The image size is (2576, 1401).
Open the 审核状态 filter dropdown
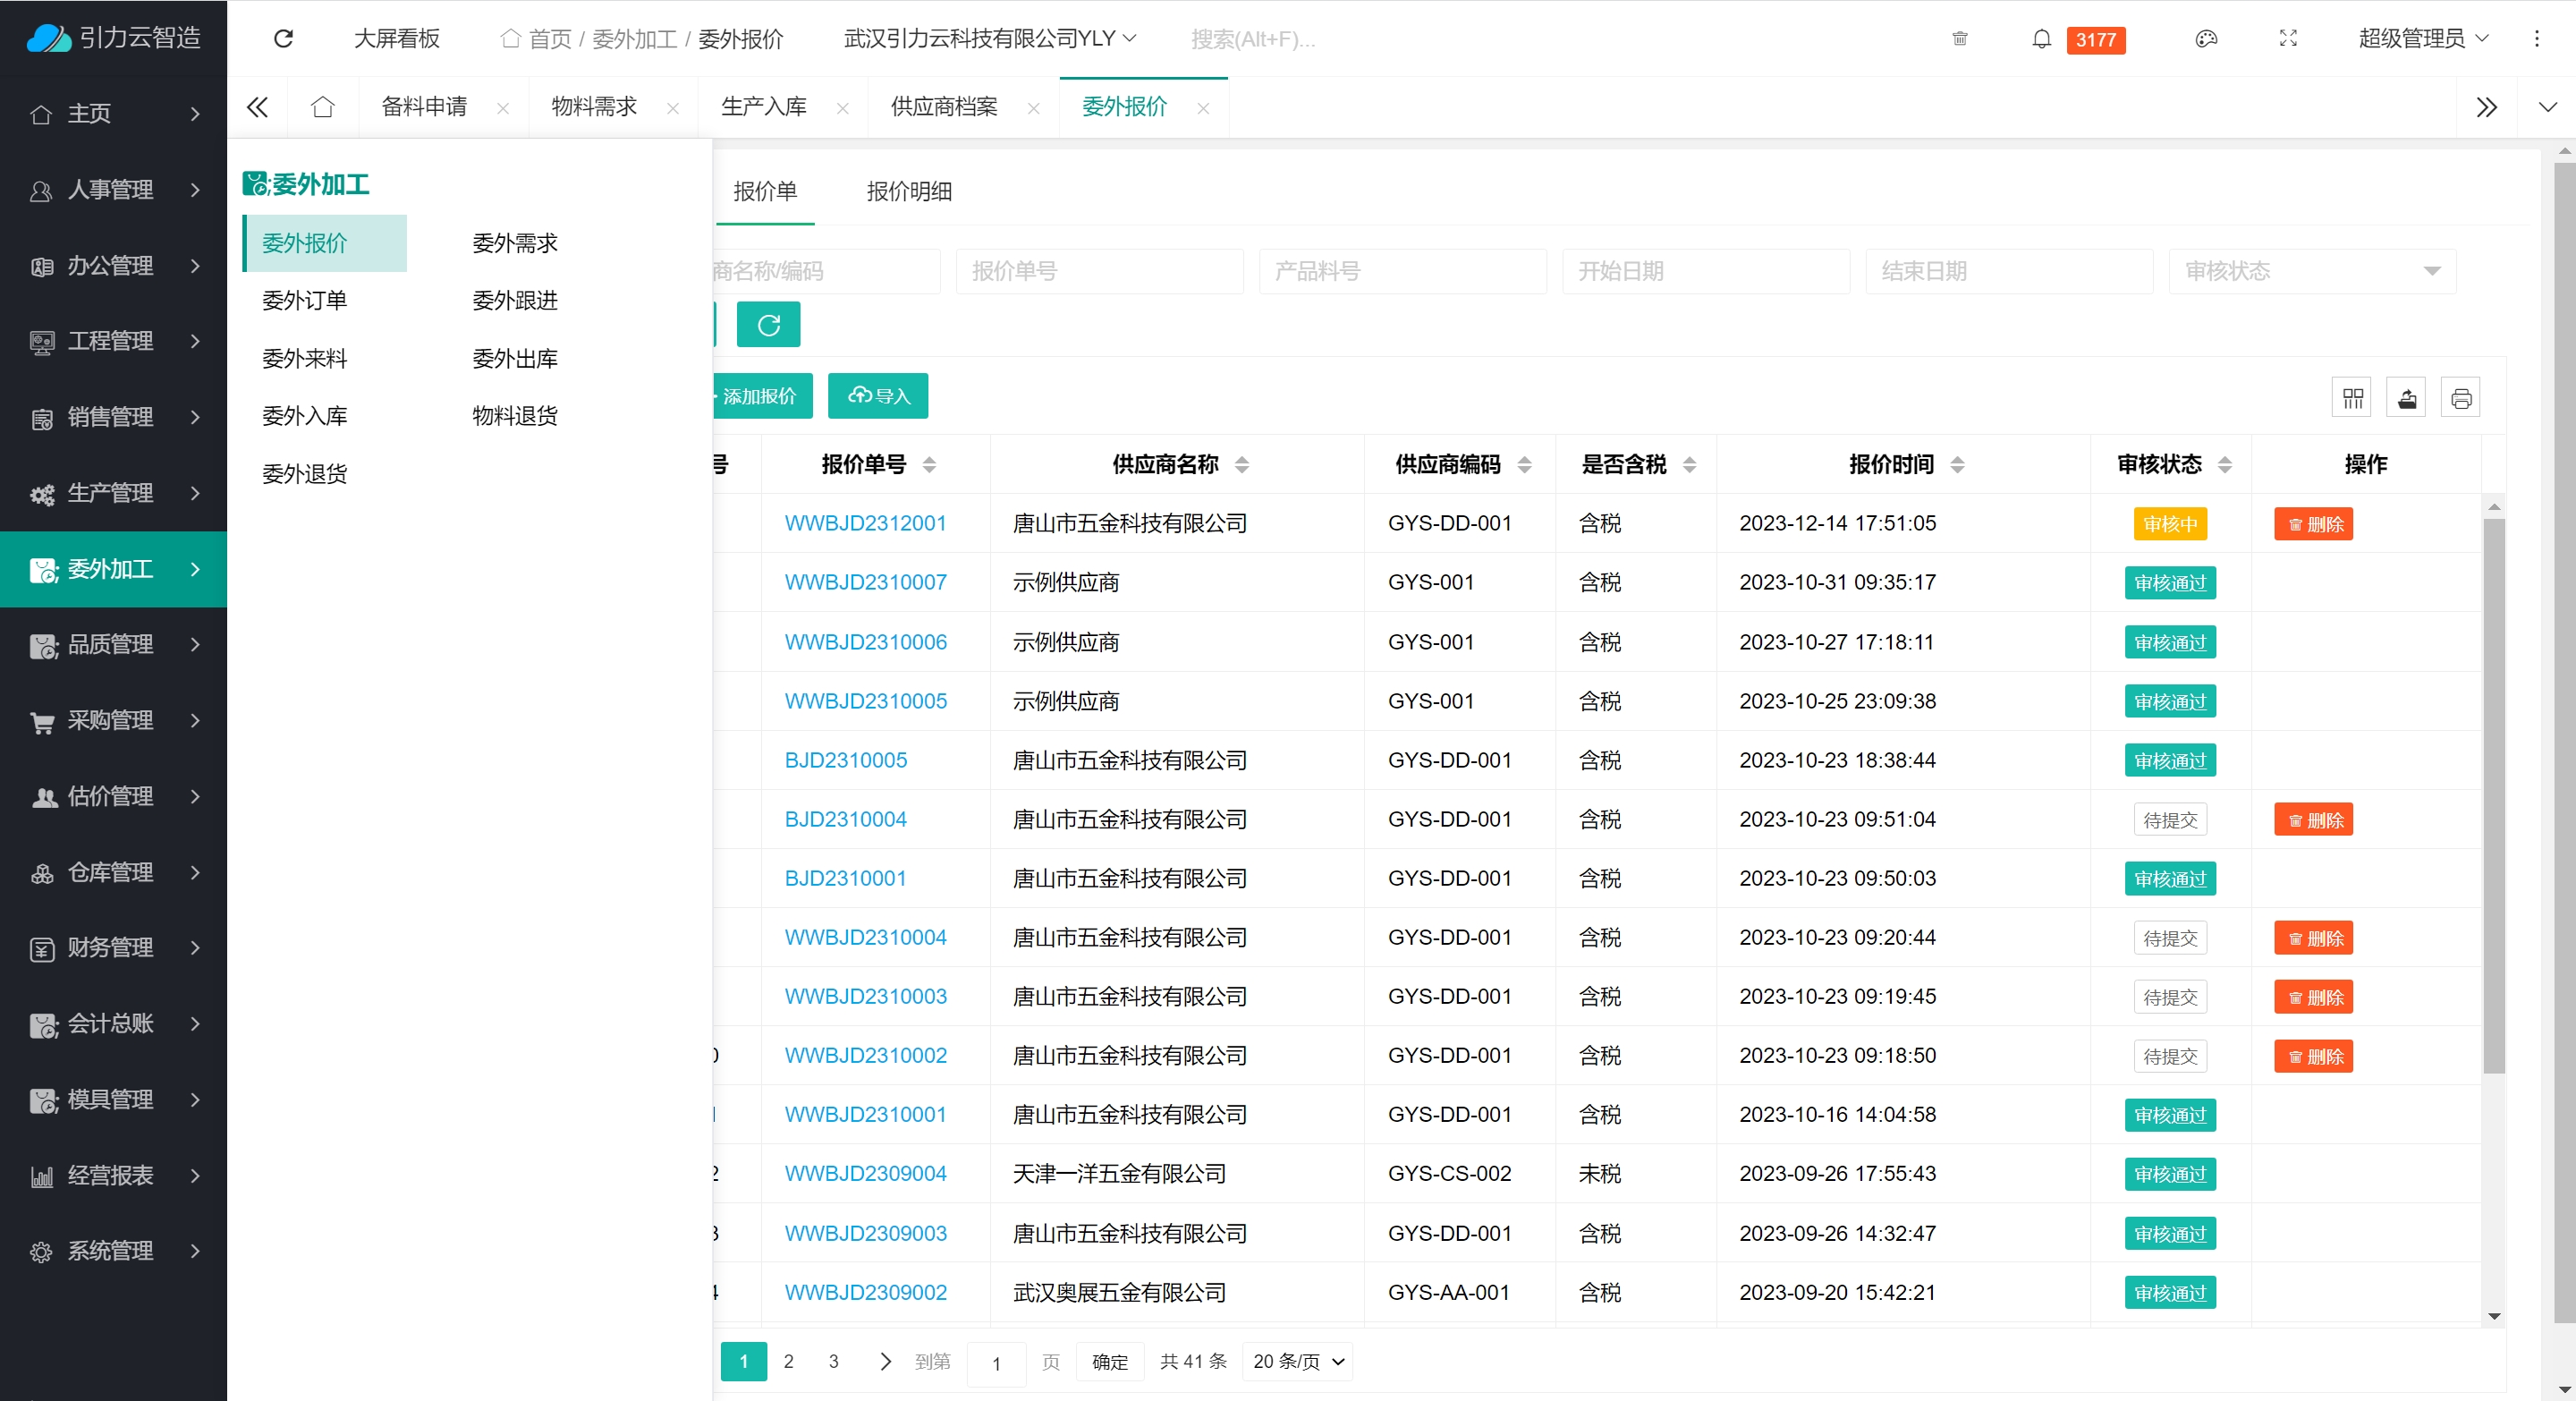click(x=2311, y=271)
